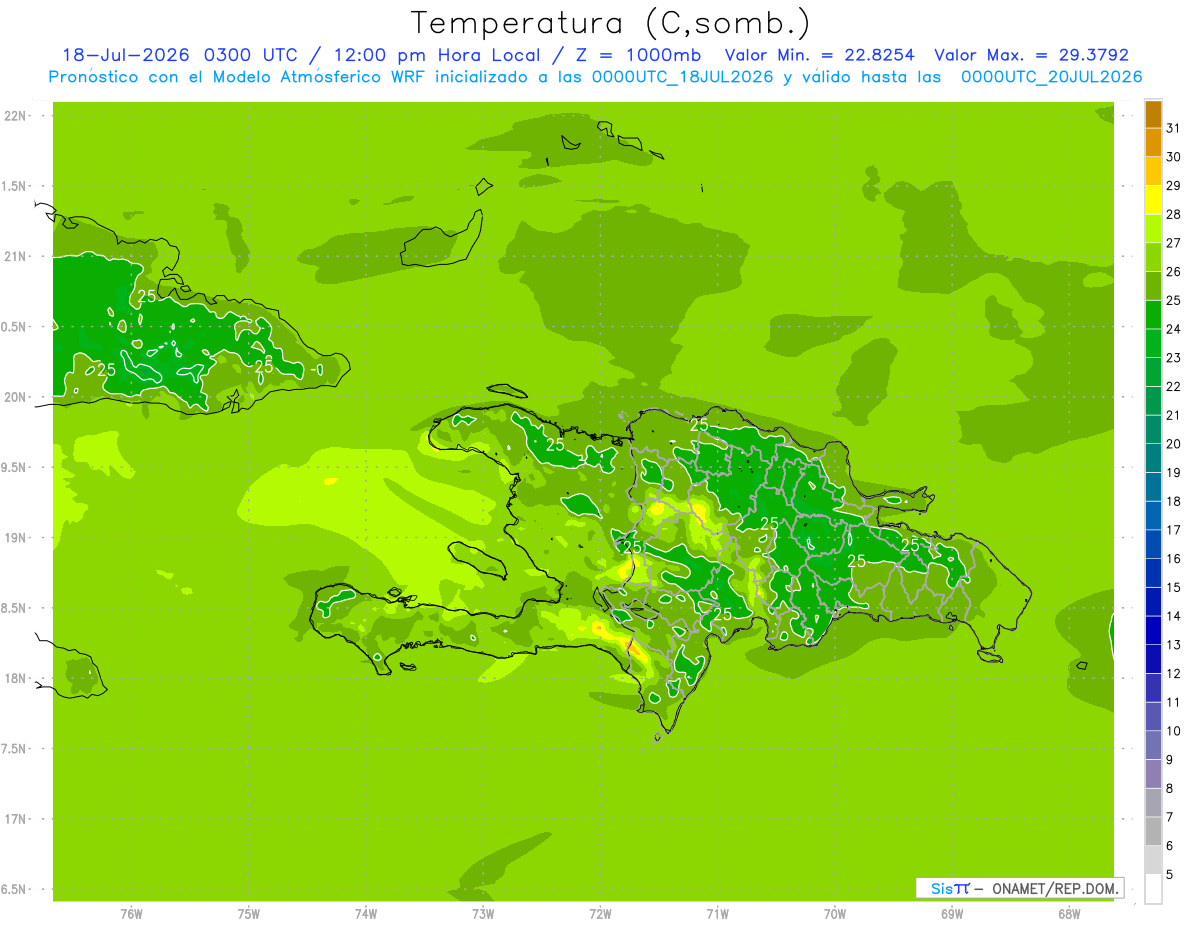This screenshot has width=1200, height=927.
Task: Click the teal swatch between 19 and 20
Action: click(x=1153, y=459)
